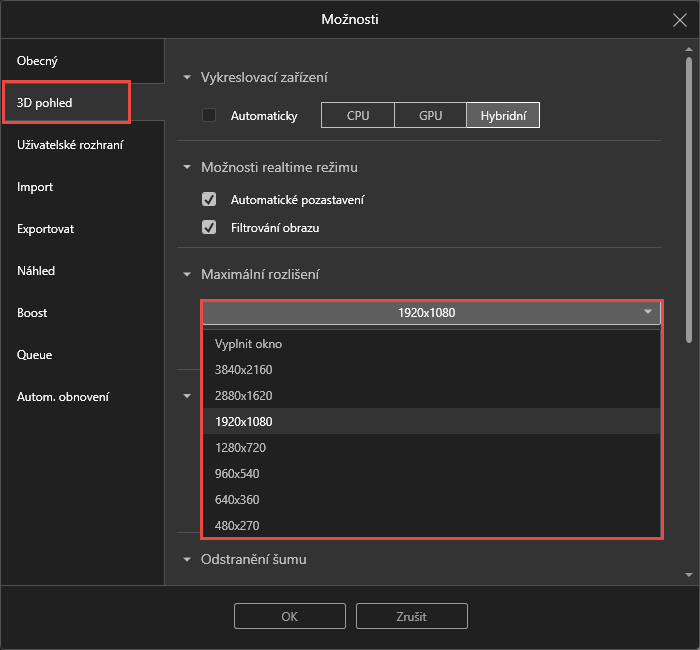Image resolution: width=700 pixels, height=650 pixels.
Task: Choose Hybridní rendering mode
Action: click(503, 116)
